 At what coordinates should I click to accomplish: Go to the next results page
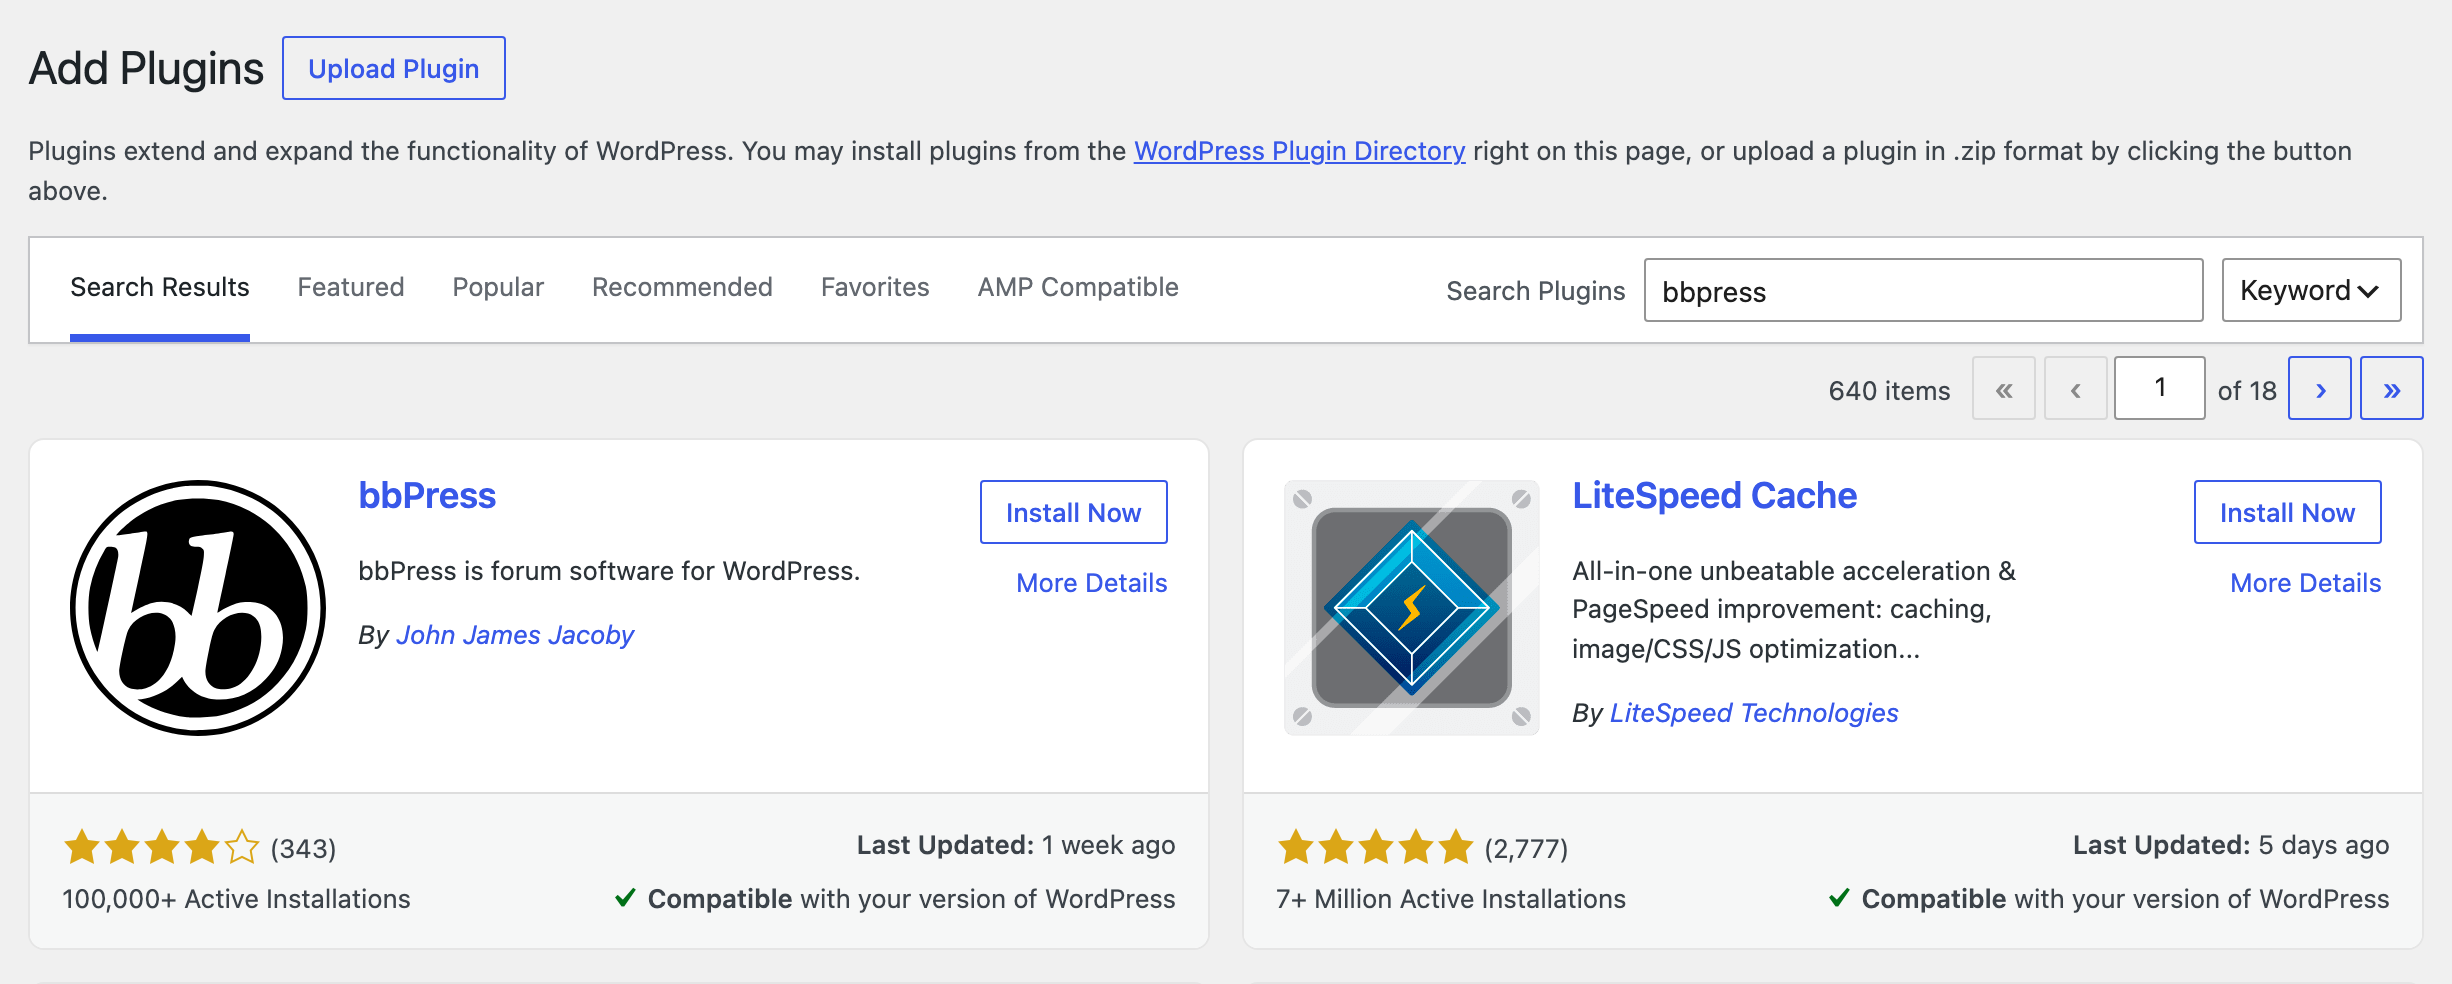(2320, 389)
